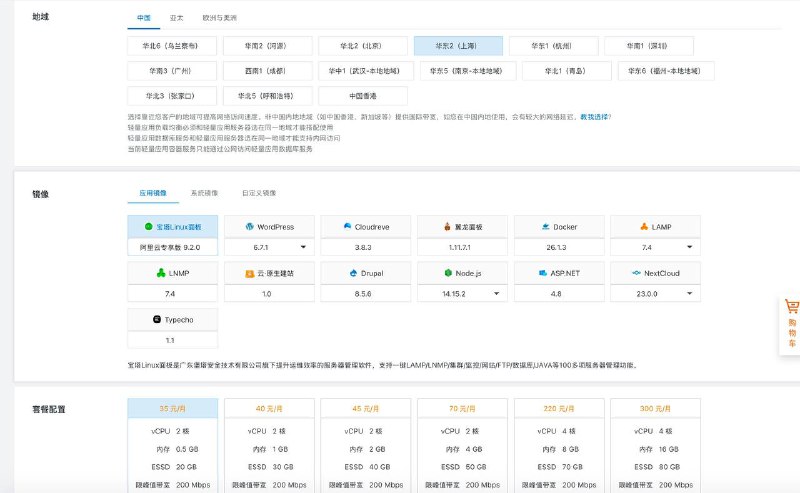Screen dimensions: 800x493
Task: Select the 300 元/月 plan card
Action: point(655,446)
